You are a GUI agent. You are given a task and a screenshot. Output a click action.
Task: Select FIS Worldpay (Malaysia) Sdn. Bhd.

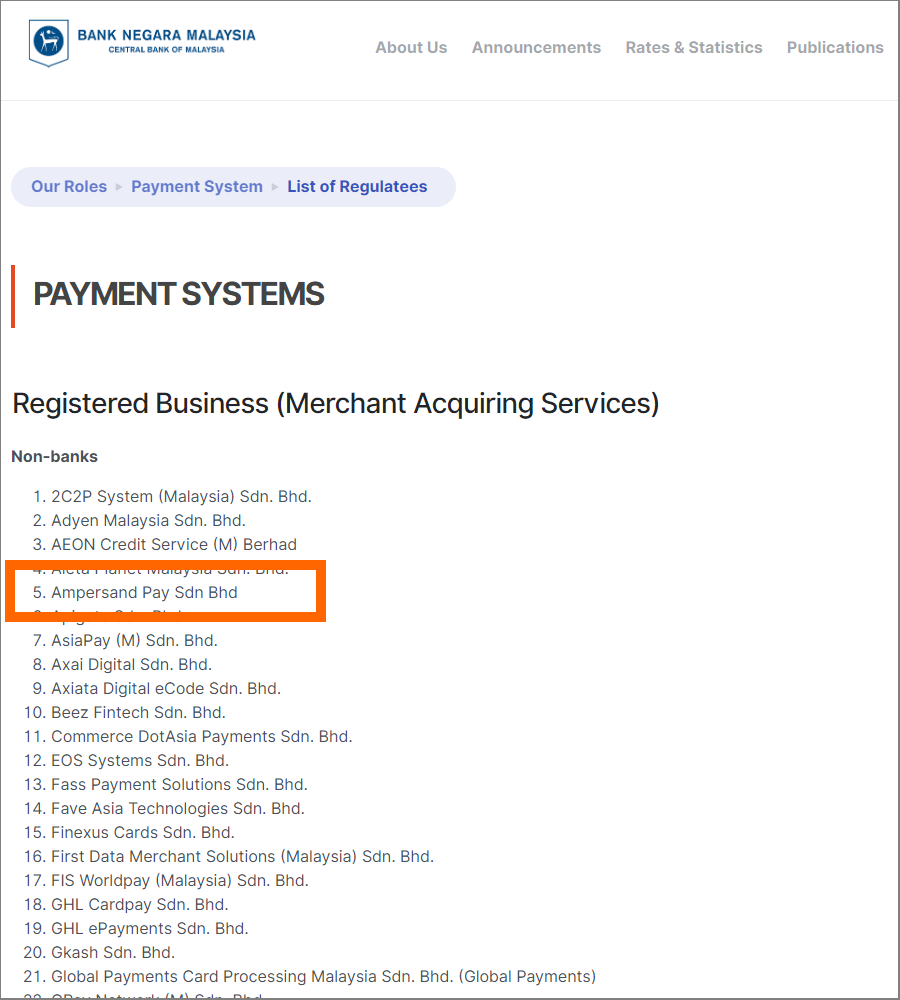[180, 881]
